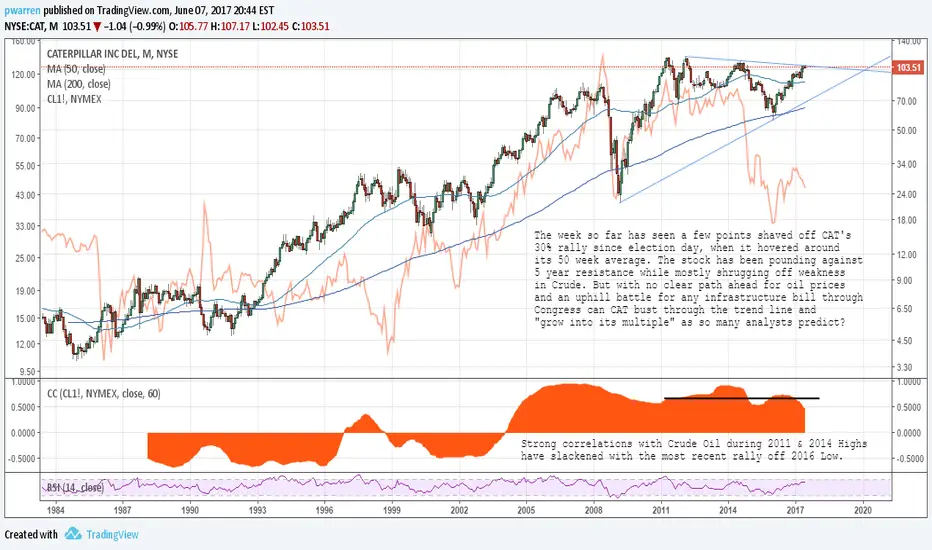Image resolution: width=932 pixels, height=550 pixels.
Task: Click the 9.50 left price axis label
Action: [27, 372]
